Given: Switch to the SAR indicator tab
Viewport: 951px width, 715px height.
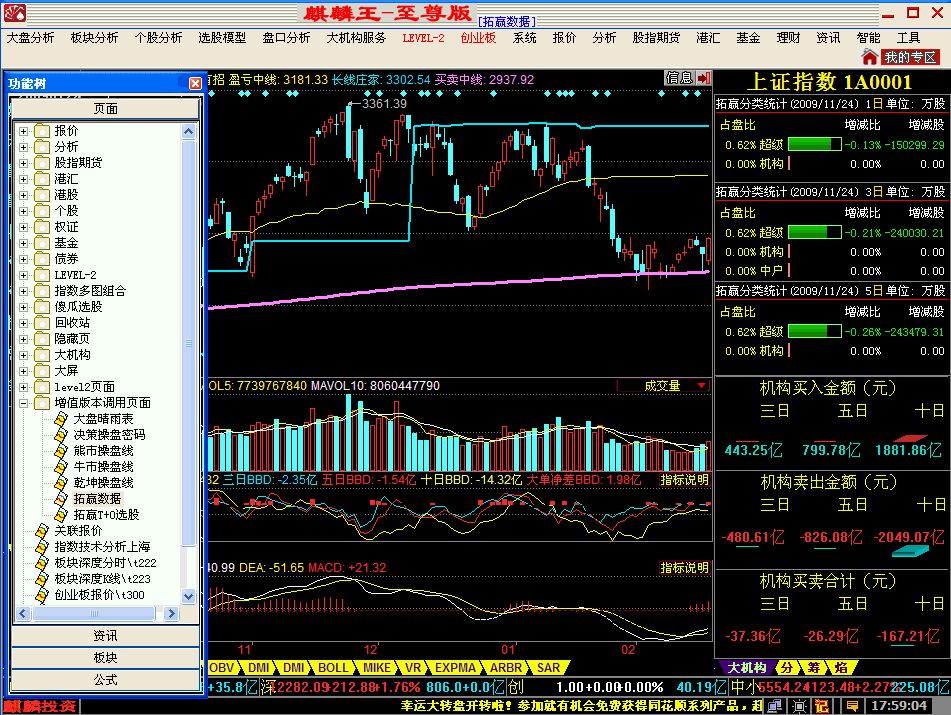Looking at the screenshot, I should pyautogui.click(x=548, y=668).
